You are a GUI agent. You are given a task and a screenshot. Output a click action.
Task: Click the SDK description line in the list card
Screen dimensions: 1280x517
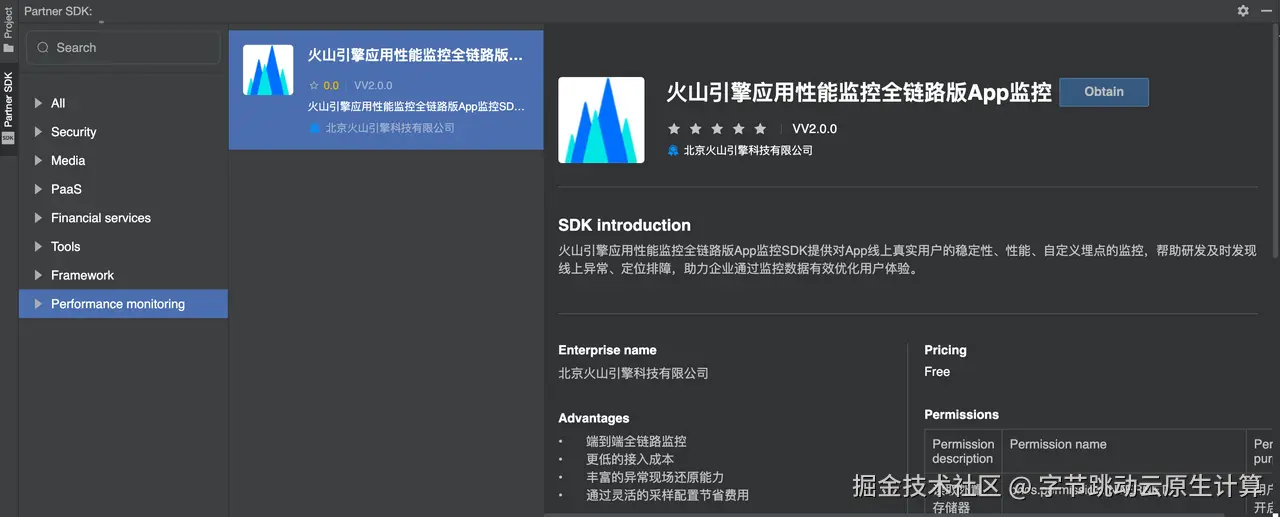[x=416, y=106]
